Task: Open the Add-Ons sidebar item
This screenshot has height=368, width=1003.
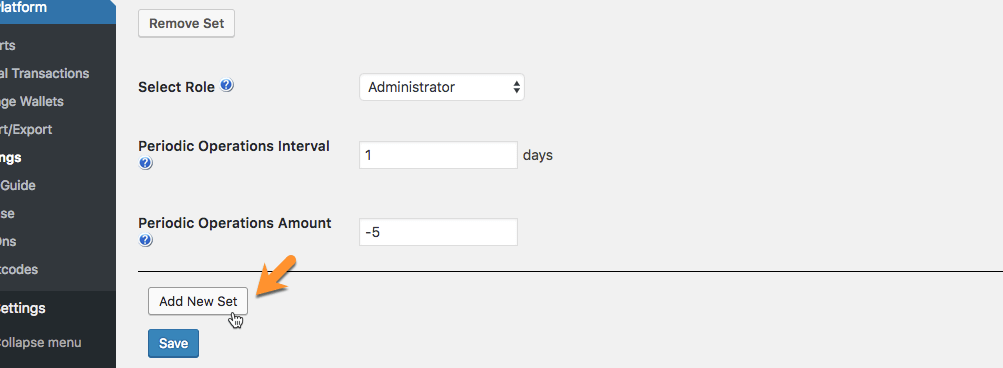Action: (x=8, y=241)
